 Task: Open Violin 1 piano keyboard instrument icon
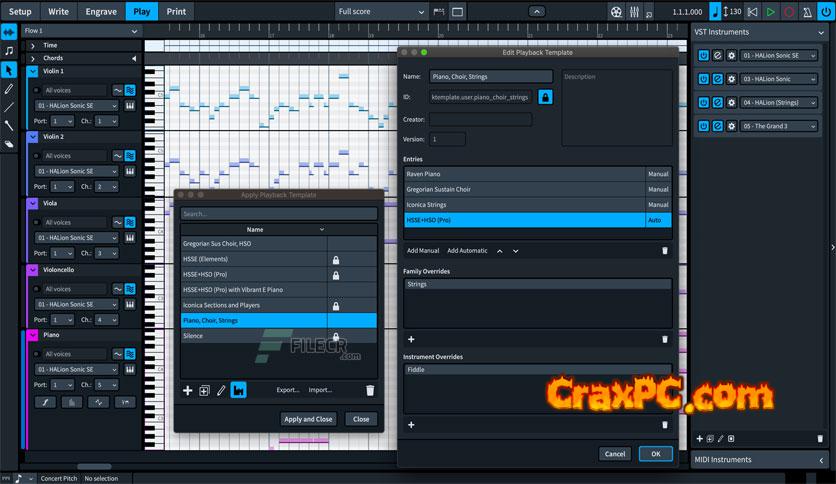(x=129, y=105)
